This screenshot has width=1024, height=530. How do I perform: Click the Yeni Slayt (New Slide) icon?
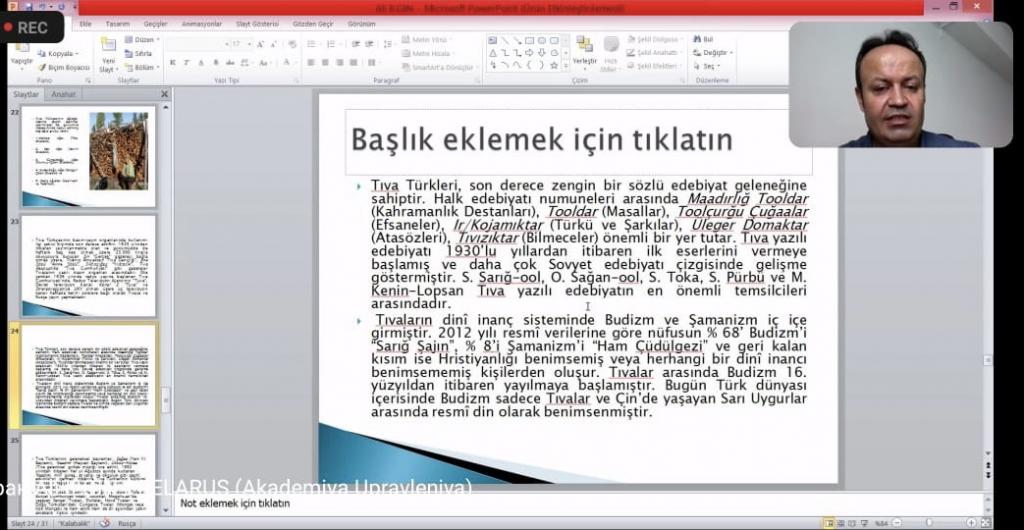(x=108, y=48)
